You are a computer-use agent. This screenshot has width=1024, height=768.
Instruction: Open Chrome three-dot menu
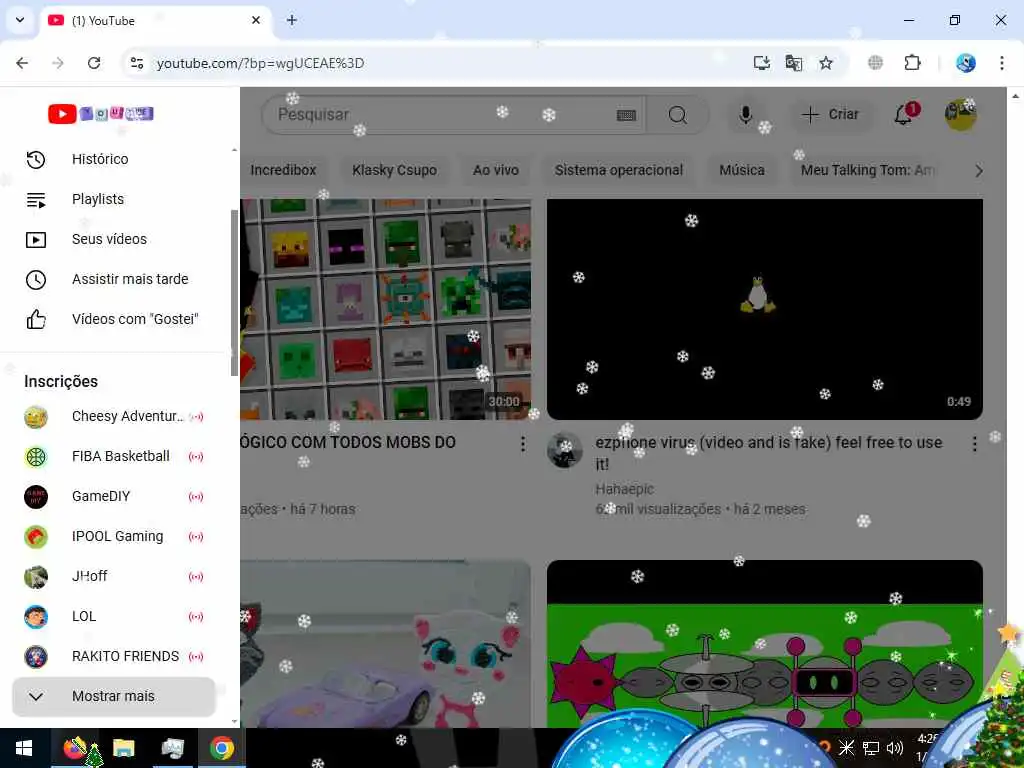click(1002, 63)
